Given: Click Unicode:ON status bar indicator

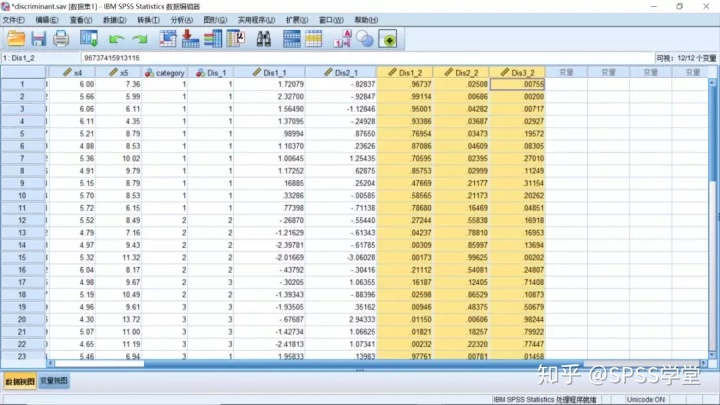Looking at the screenshot, I should point(646,399).
